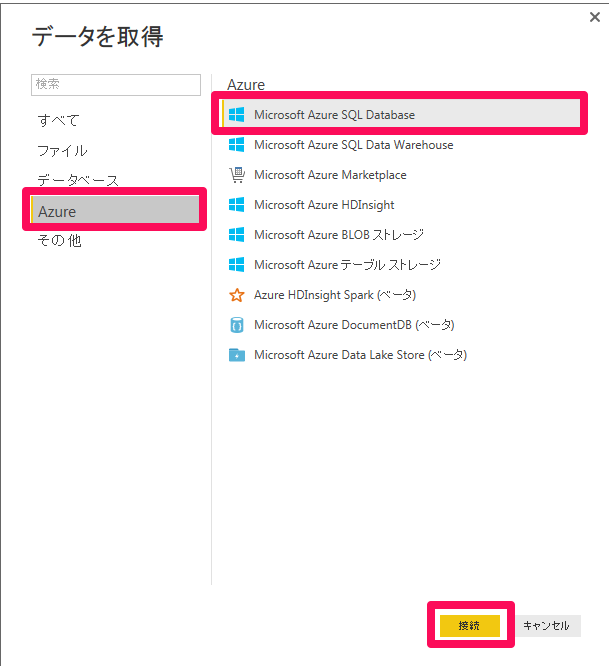Pick Microsoft Azure テーブル ストレージ text
609x666 pixels.
point(347,265)
